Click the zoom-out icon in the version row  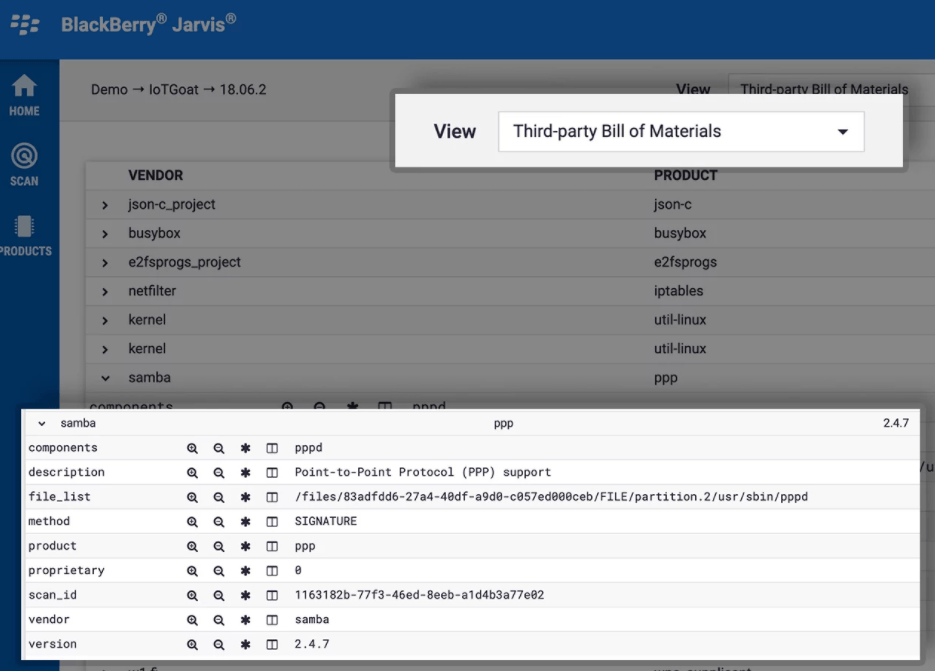[219, 644]
